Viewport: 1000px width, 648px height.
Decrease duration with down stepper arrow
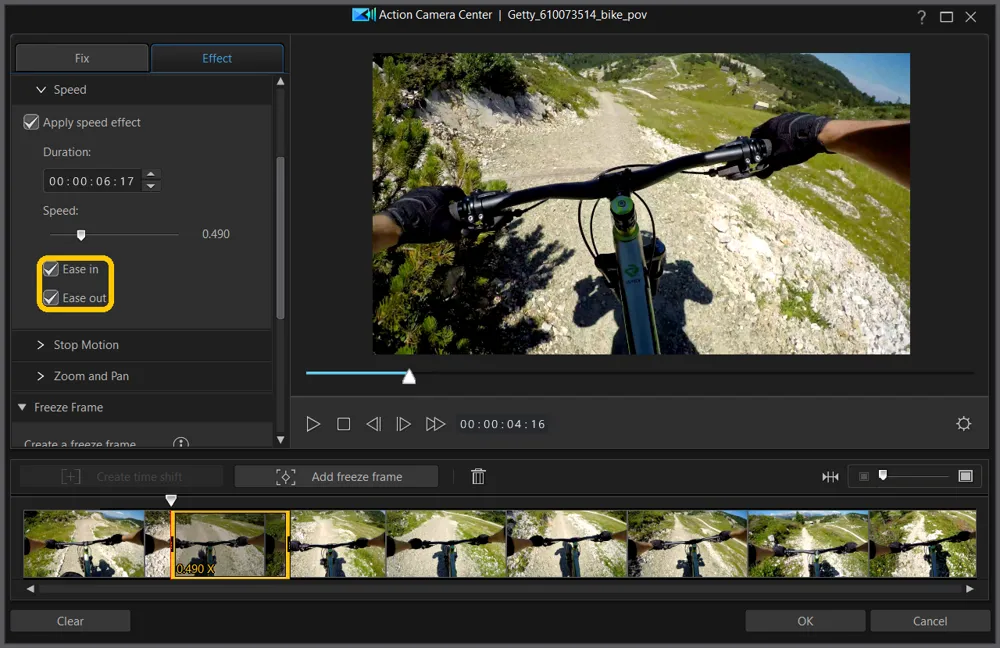pyautogui.click(x=151, y=186)
